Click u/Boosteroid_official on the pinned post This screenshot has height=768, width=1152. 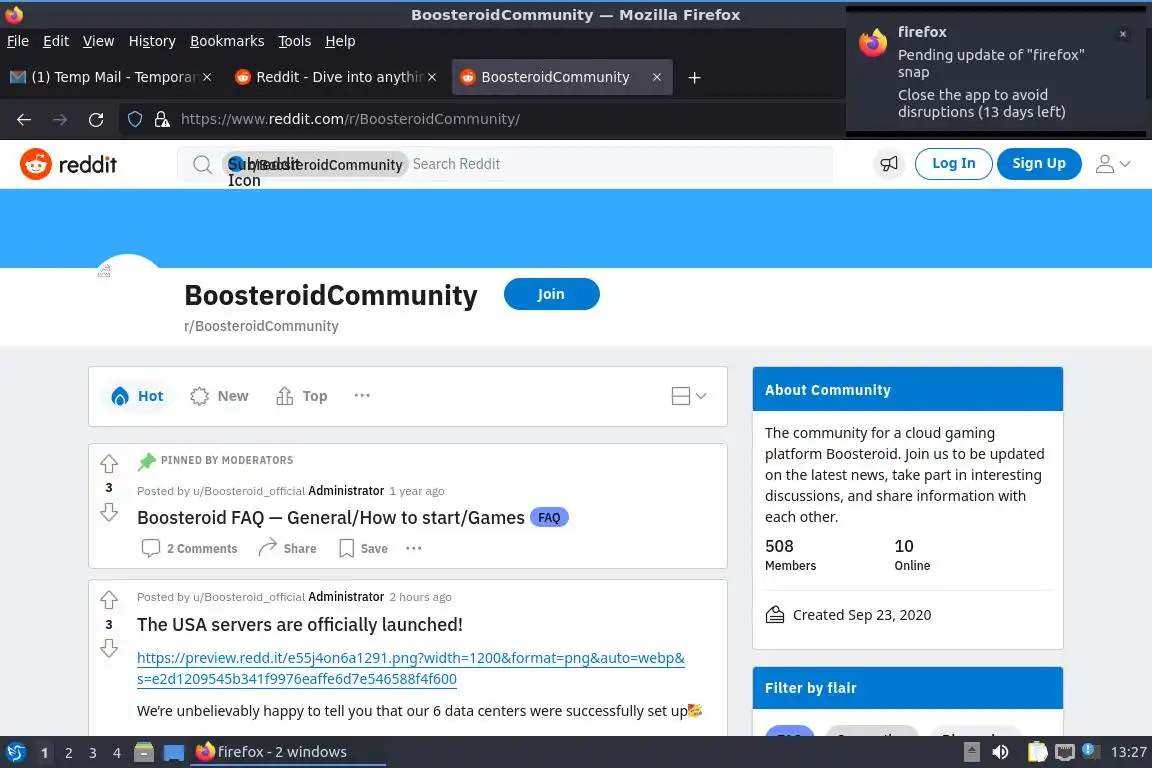pyautogui.click(x=248, y=491)
